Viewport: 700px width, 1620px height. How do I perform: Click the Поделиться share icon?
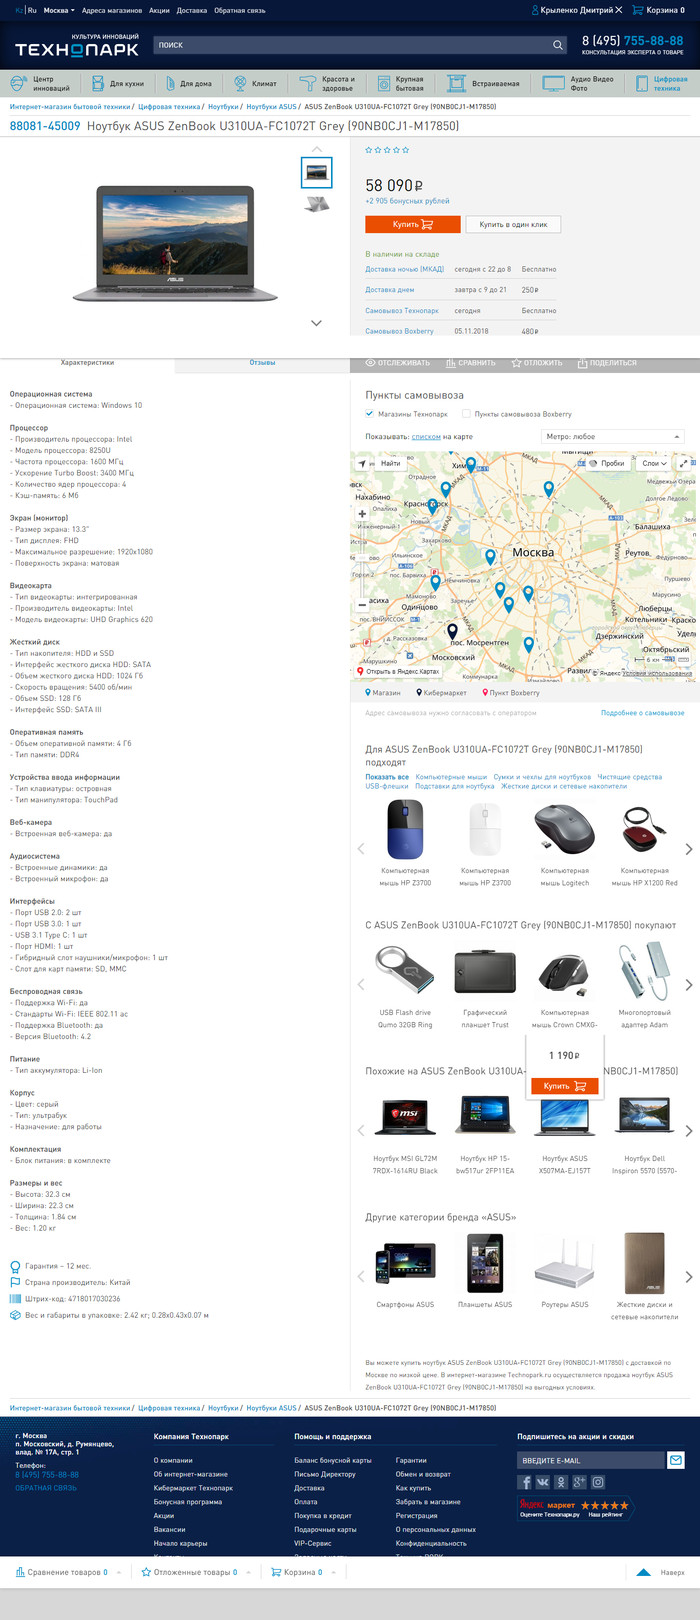[582, 363]
